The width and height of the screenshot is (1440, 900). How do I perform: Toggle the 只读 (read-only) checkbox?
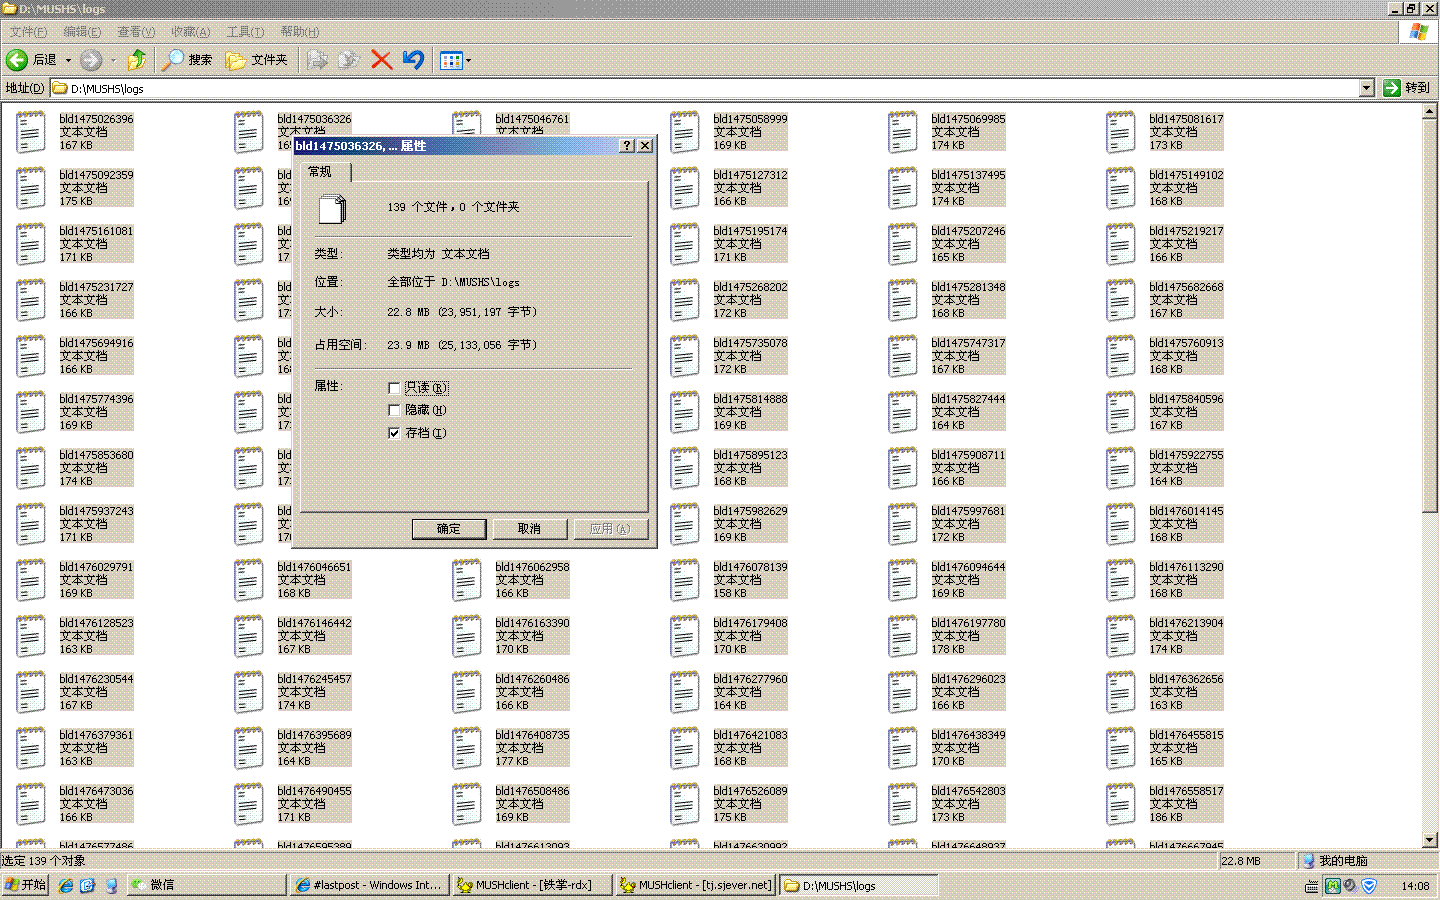click(x=394, y=388)
